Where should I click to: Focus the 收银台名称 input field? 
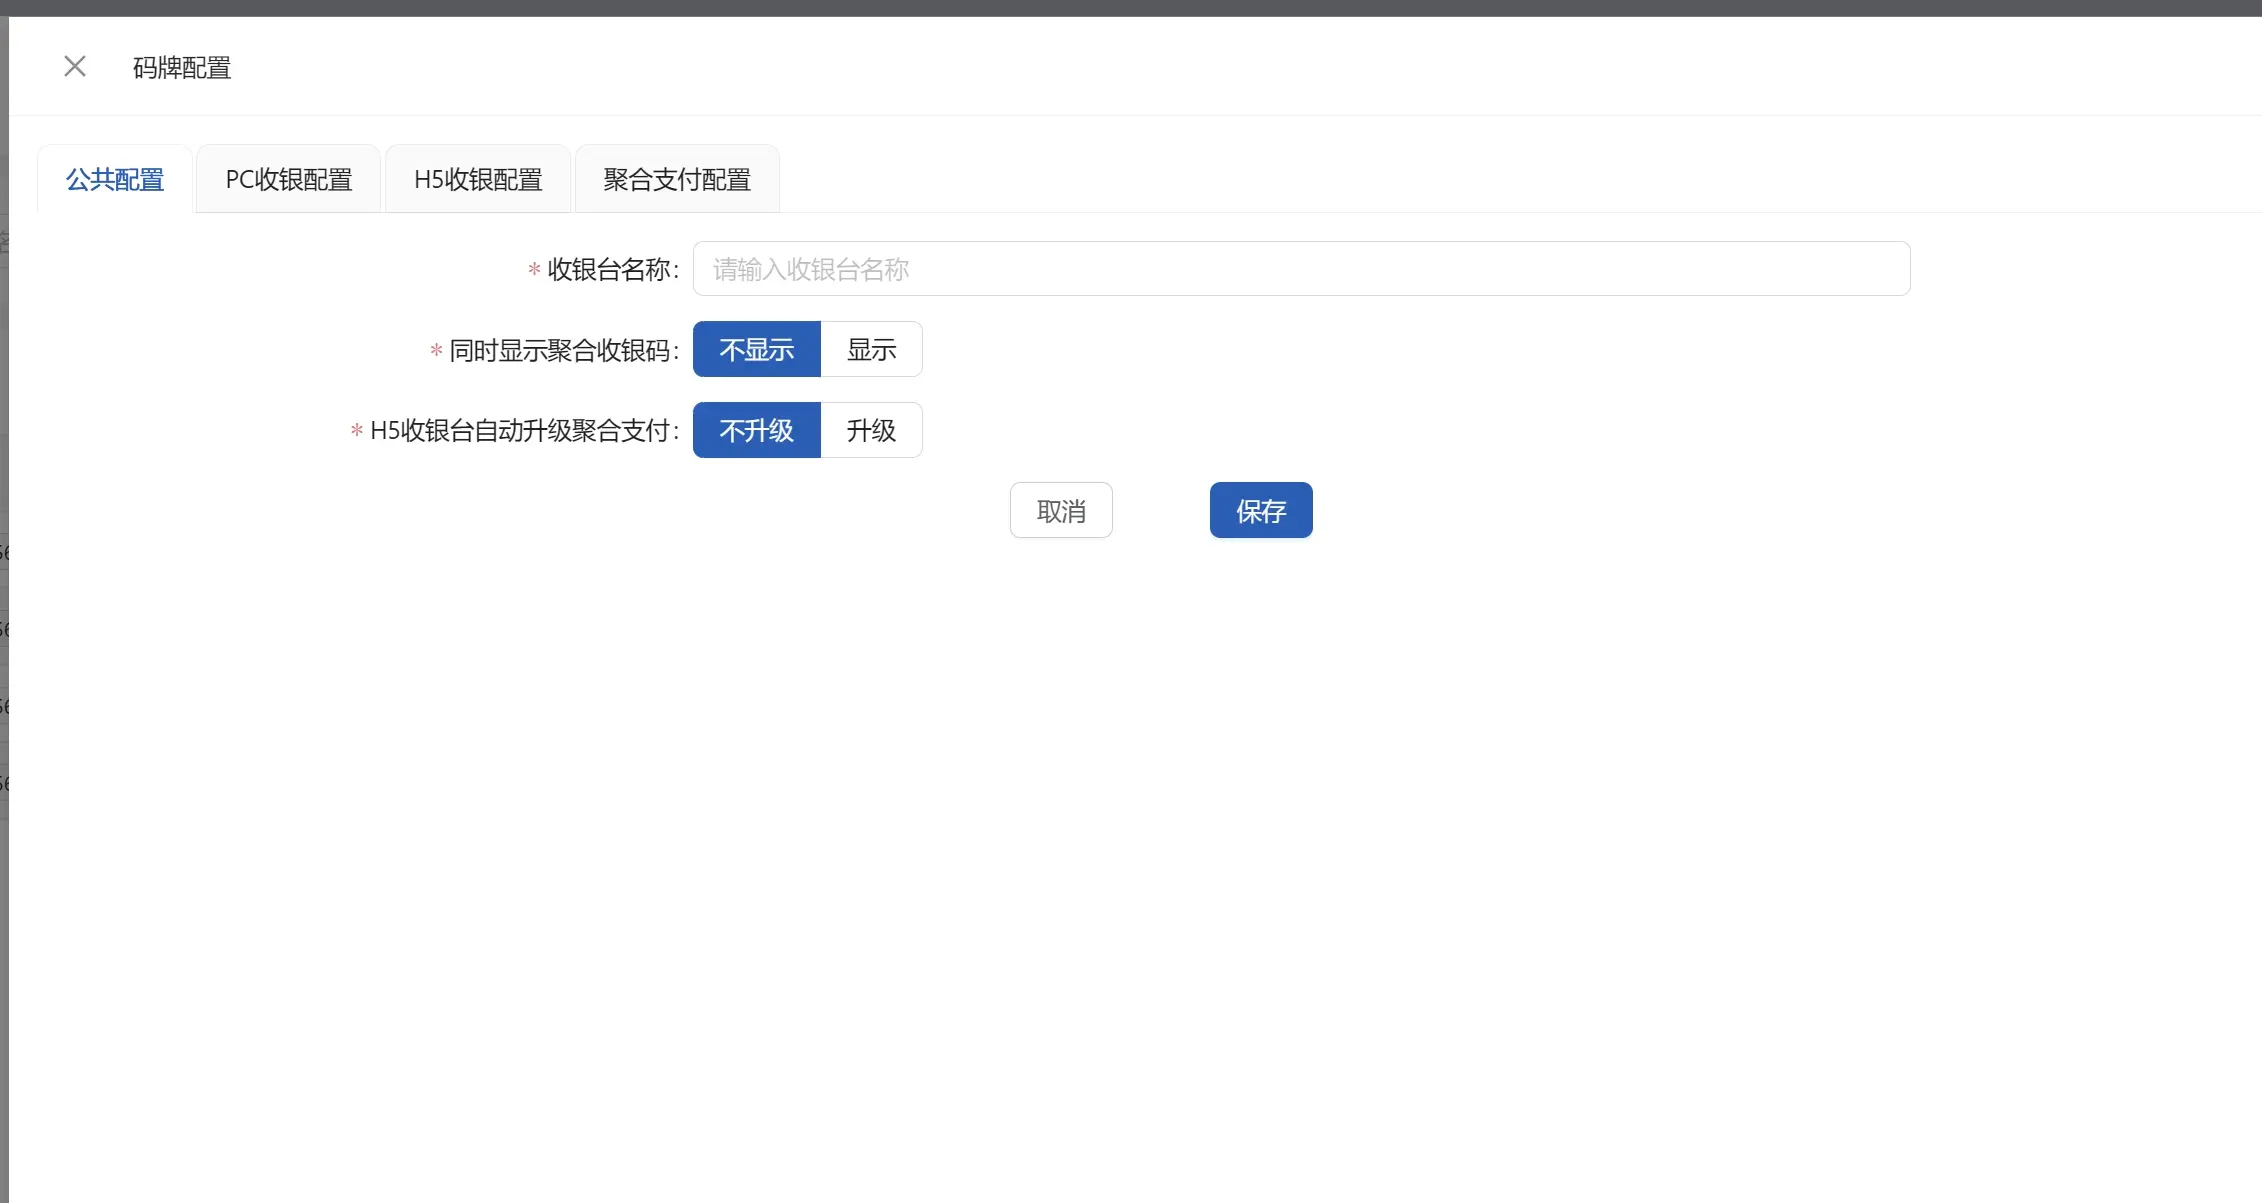click(x=1300, y=269)
